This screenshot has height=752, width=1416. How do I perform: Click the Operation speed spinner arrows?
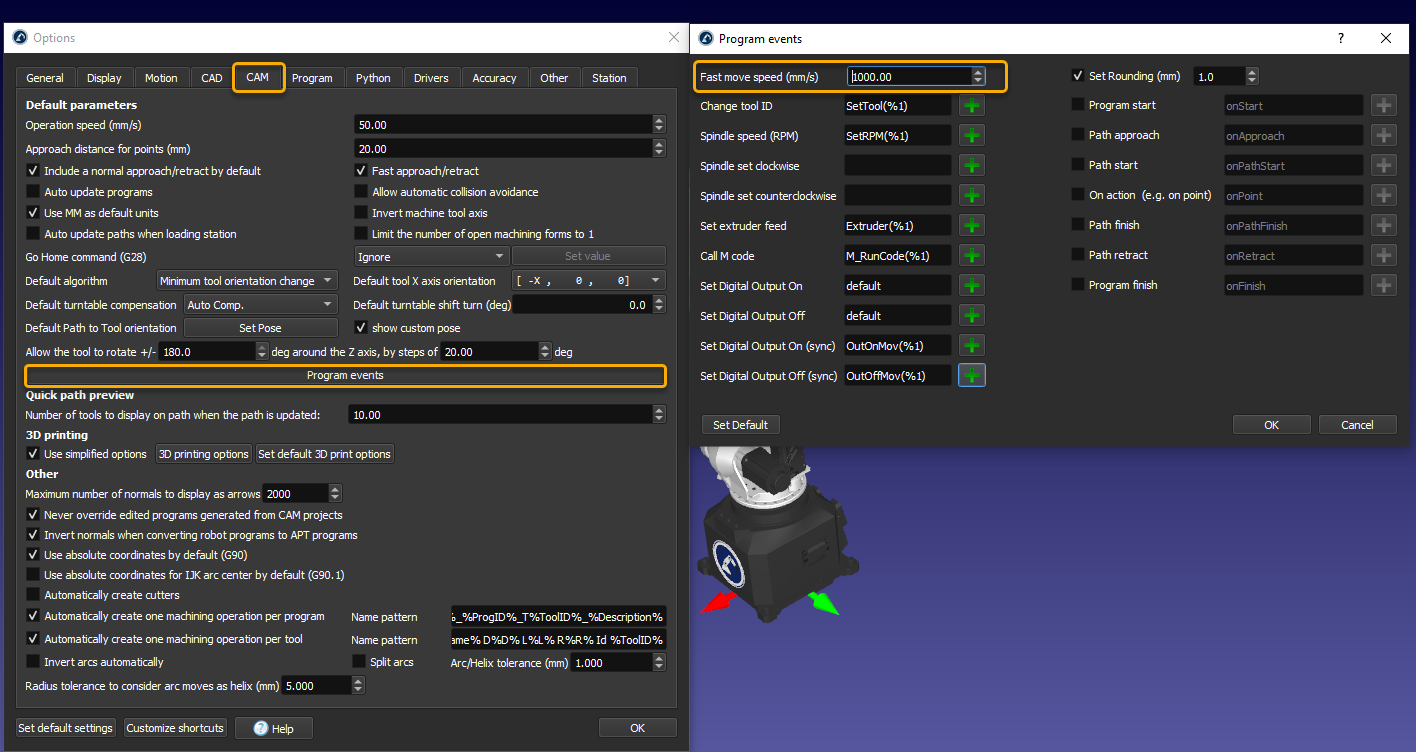point(659,125)
